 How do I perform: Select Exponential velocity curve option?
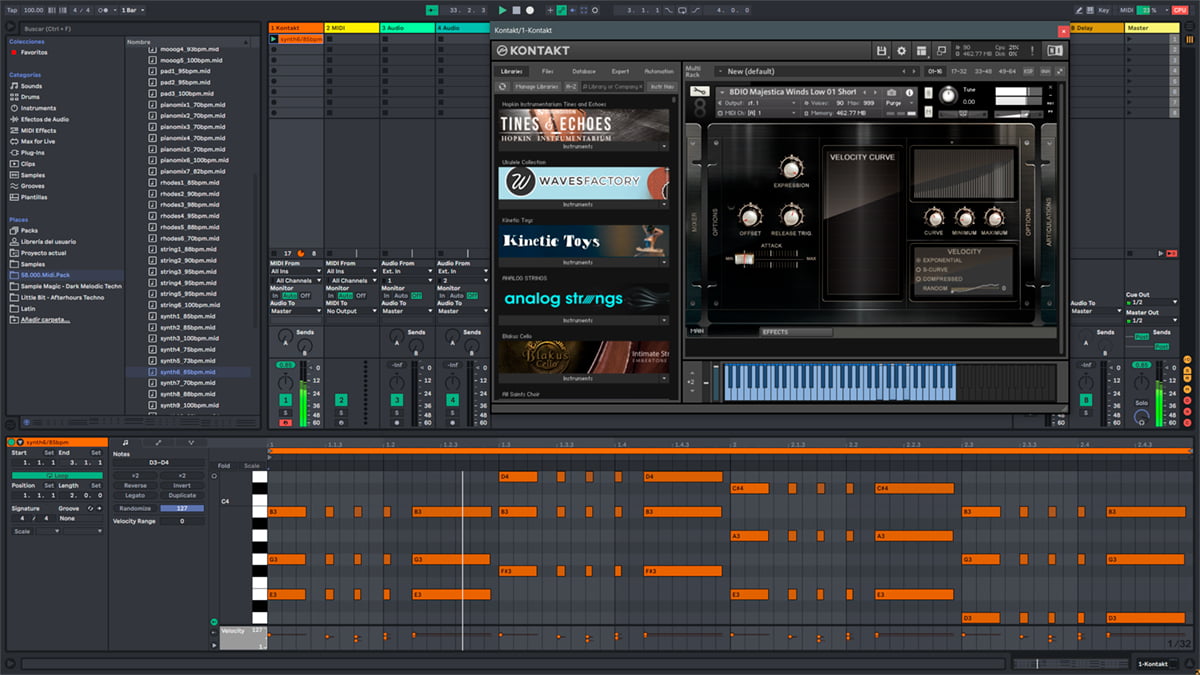click(940, 261)
